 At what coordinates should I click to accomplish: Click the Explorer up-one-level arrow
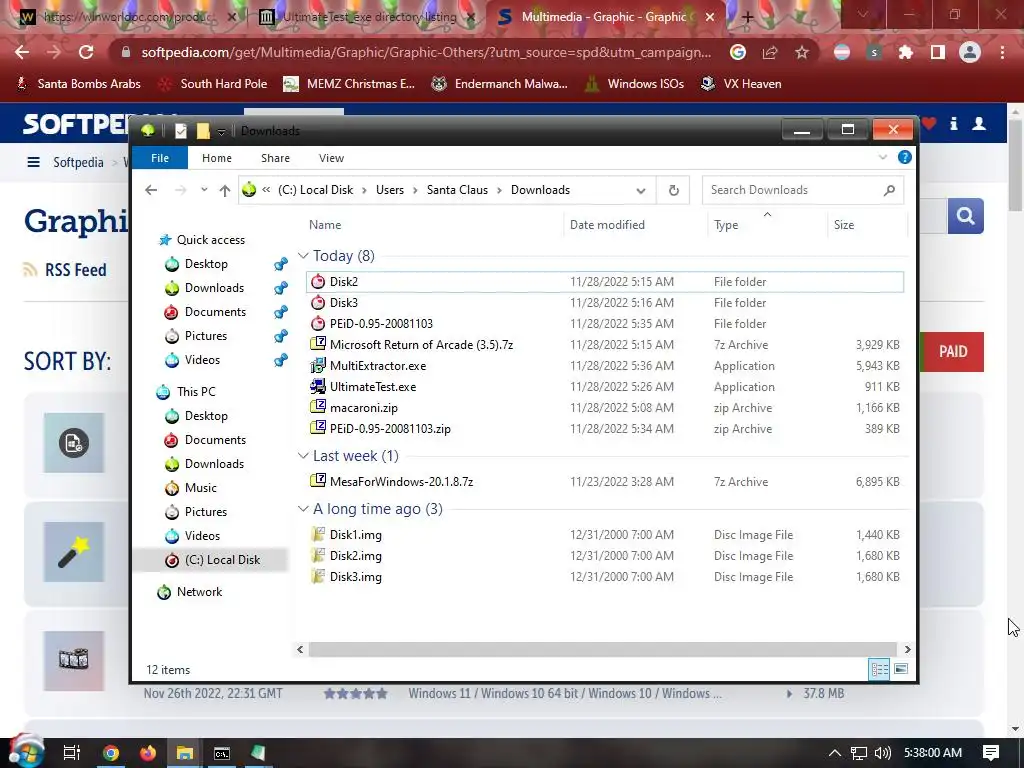pos(225,190)
